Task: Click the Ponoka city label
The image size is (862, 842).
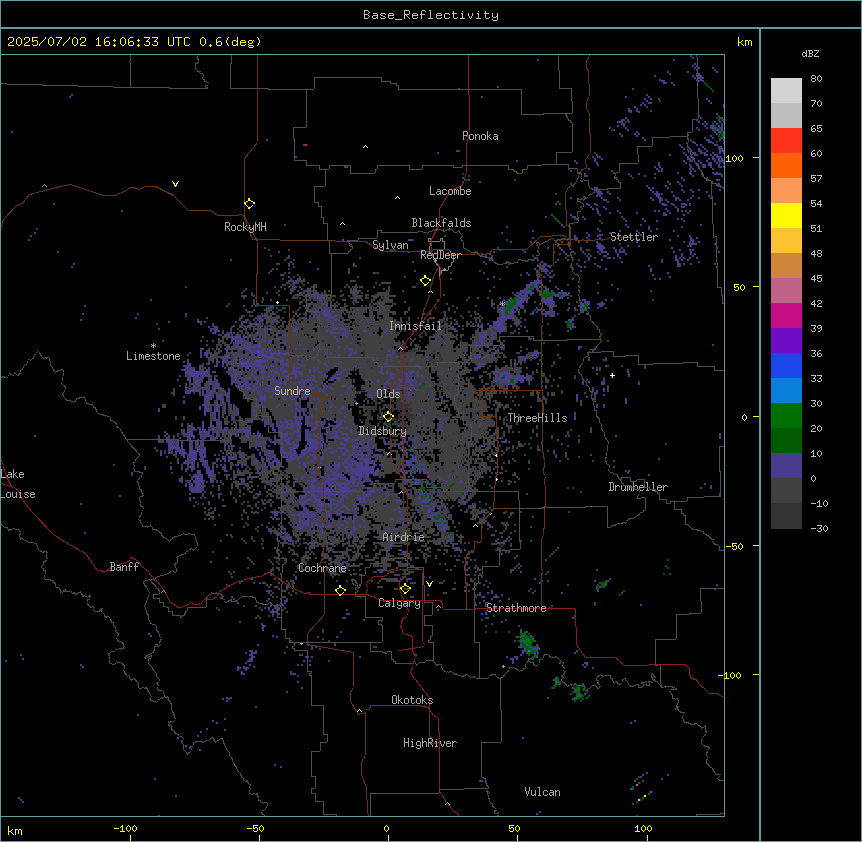Action: click(480, 136)
